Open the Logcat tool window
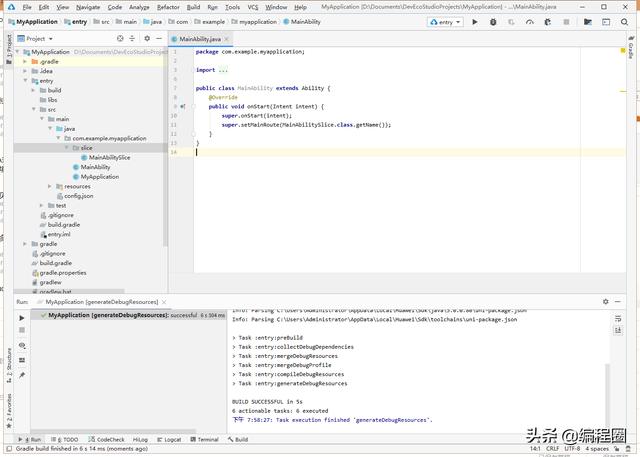The height and width of the screenshot is (457, 640). [x=169, y=439]
